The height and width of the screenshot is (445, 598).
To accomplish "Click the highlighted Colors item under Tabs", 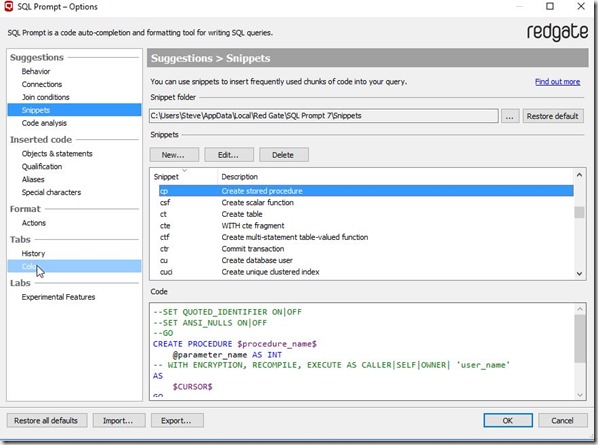I will click(x=74, y=266).
